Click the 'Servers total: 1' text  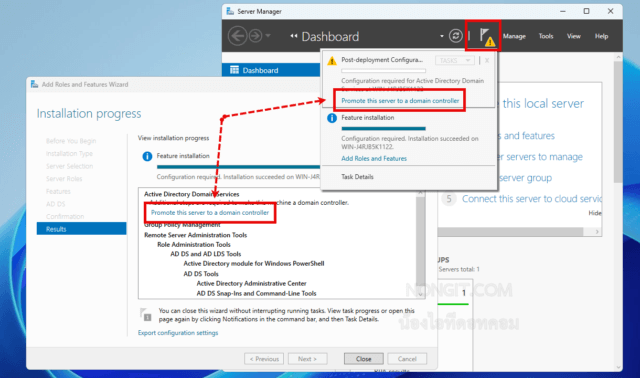tap(459, 269)
